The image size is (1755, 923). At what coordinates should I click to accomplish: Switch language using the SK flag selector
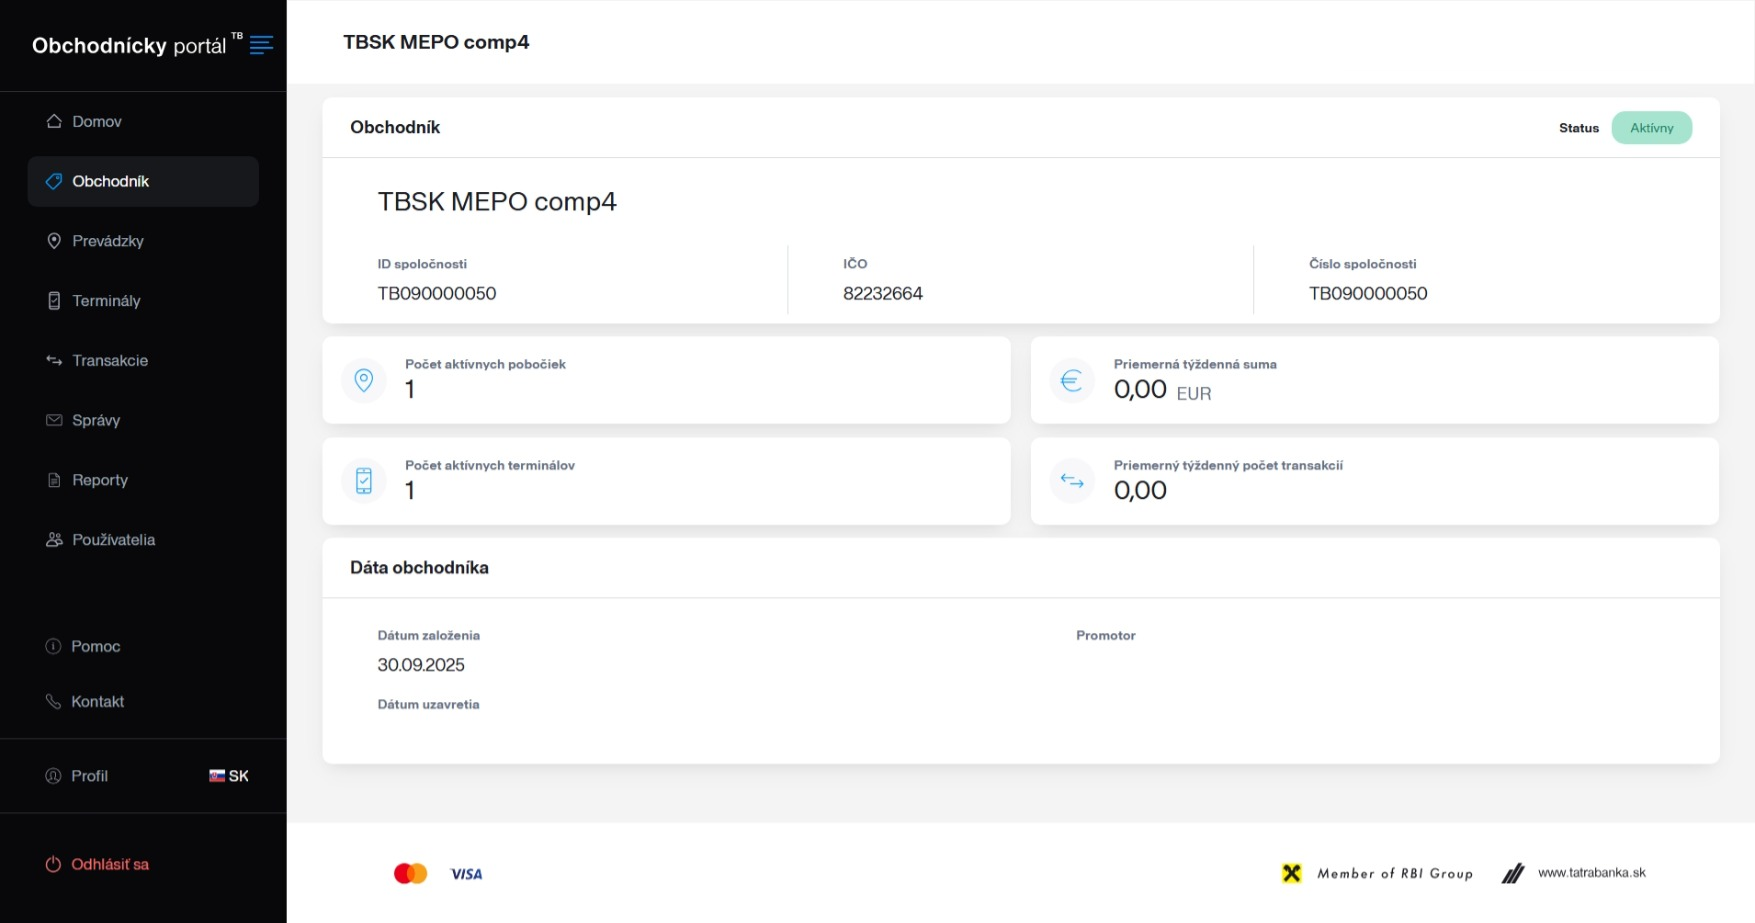[229, 776]
